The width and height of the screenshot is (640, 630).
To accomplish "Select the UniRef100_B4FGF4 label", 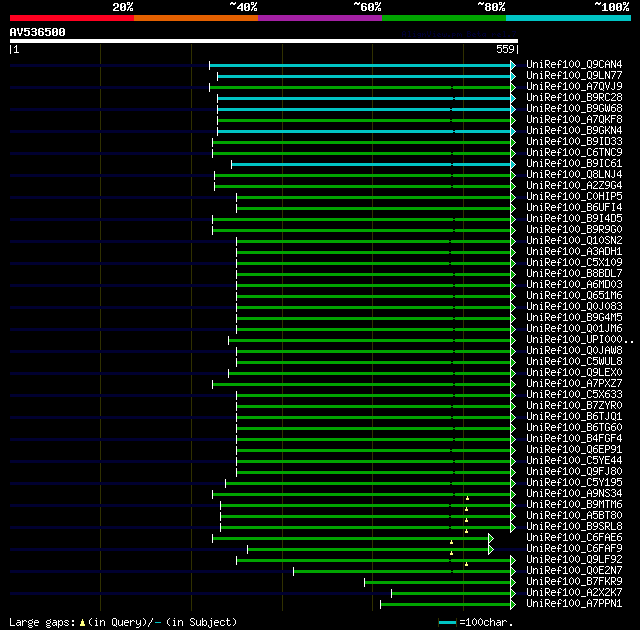I will (x=574, y=439).
